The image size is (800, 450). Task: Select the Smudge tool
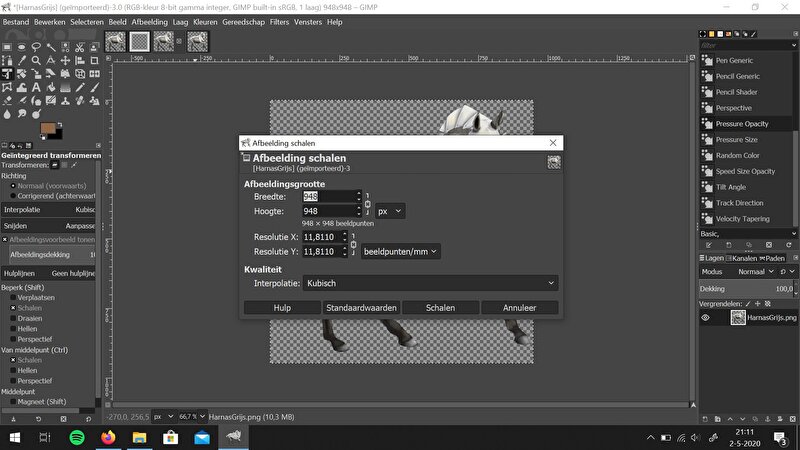[21, 114]
